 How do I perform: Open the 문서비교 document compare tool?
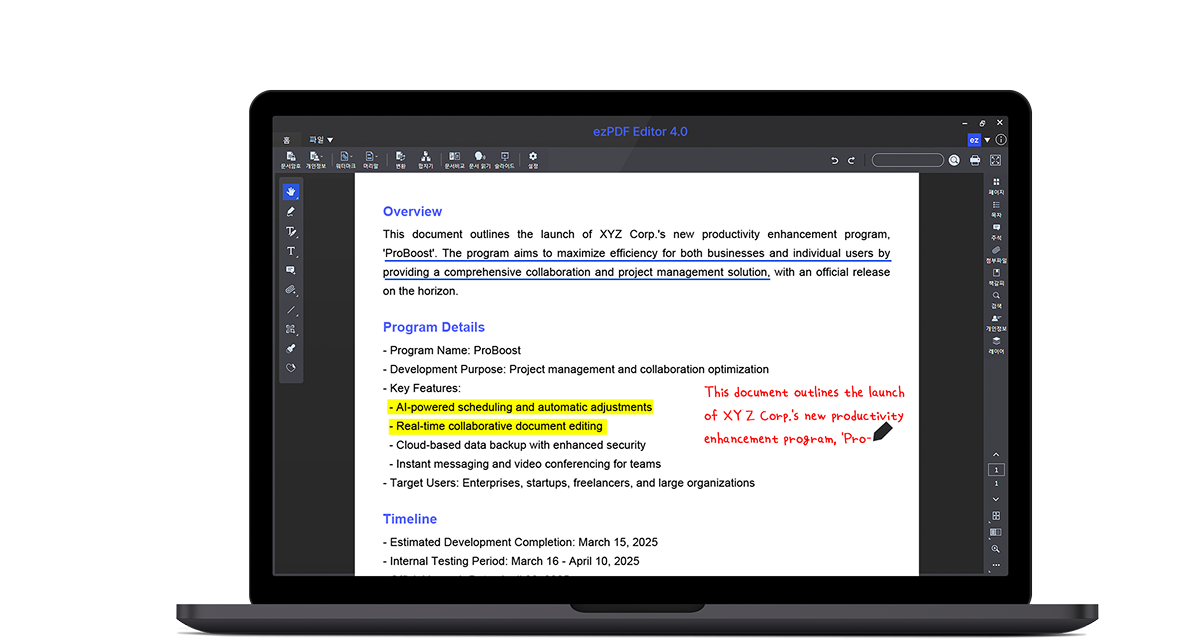tap(455, 160)
